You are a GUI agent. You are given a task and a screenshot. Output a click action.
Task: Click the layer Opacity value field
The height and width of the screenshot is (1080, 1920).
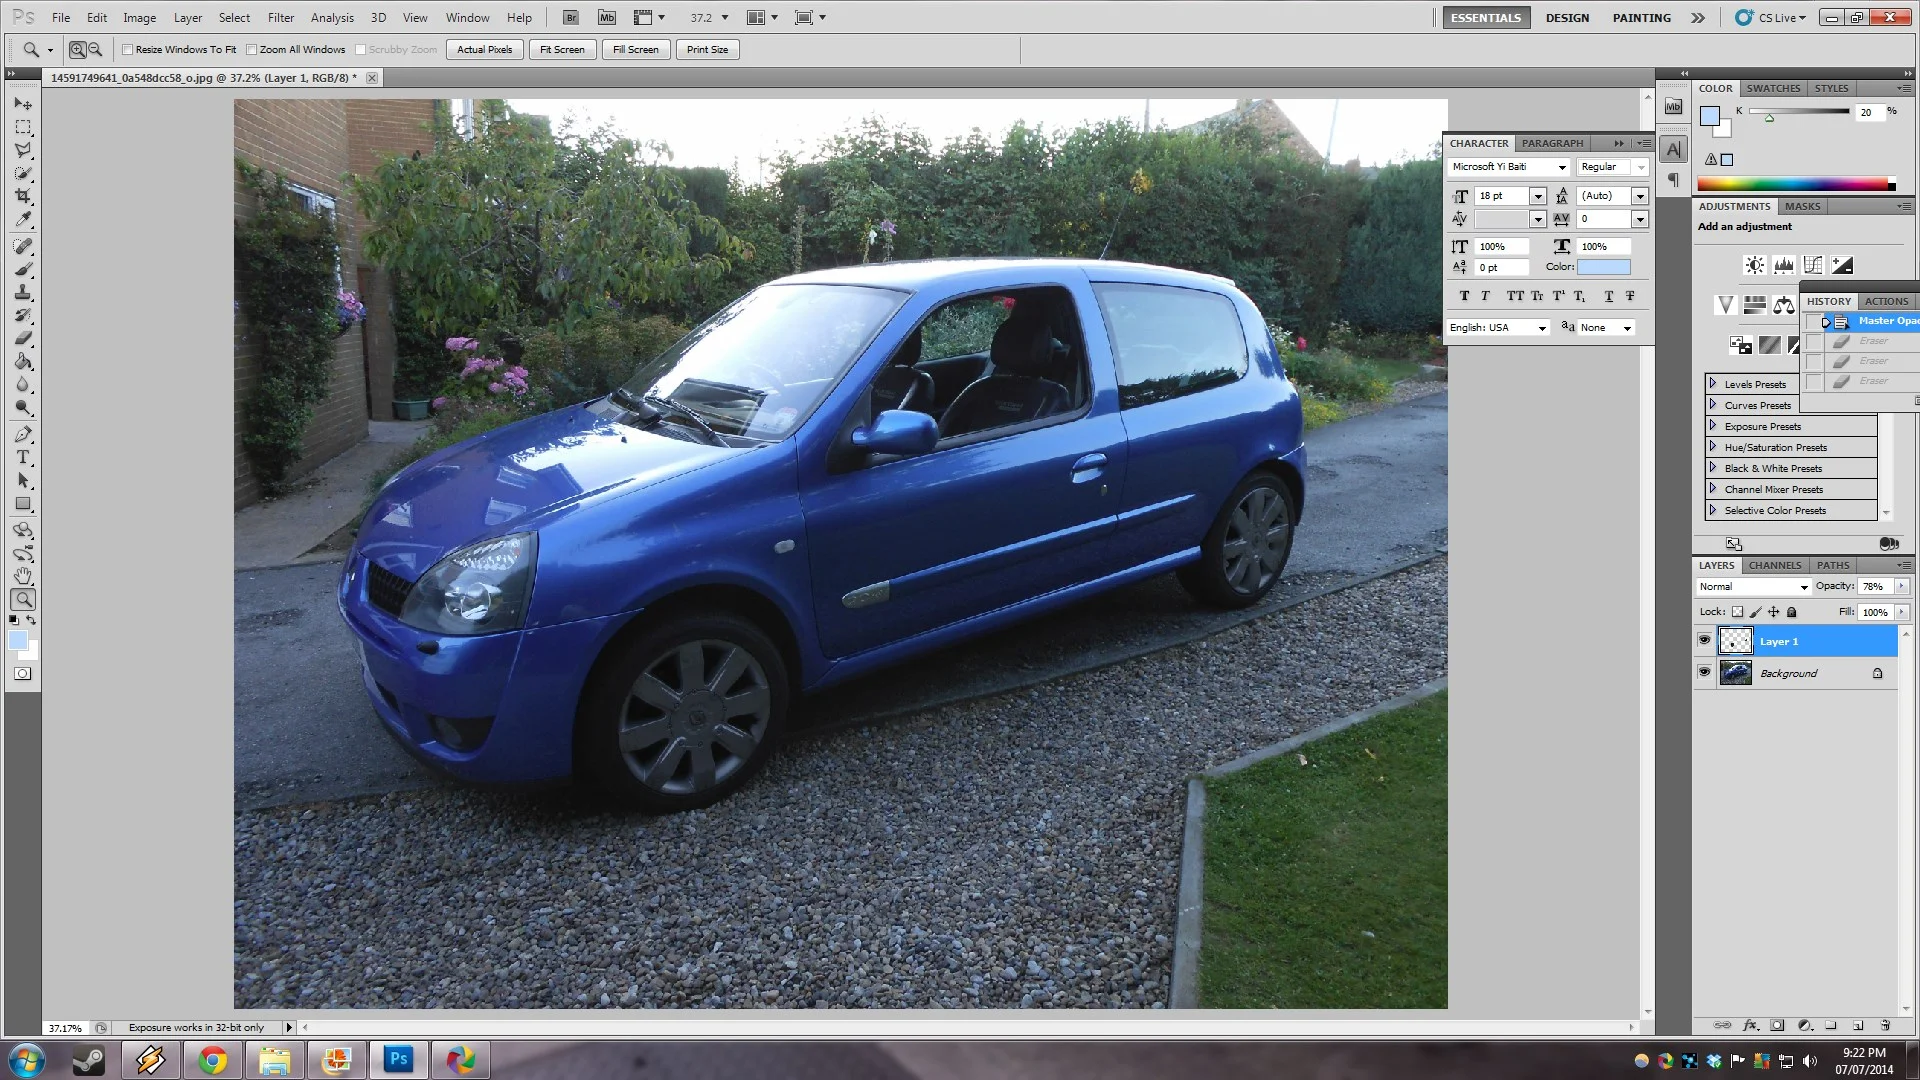click(1876, 587)
